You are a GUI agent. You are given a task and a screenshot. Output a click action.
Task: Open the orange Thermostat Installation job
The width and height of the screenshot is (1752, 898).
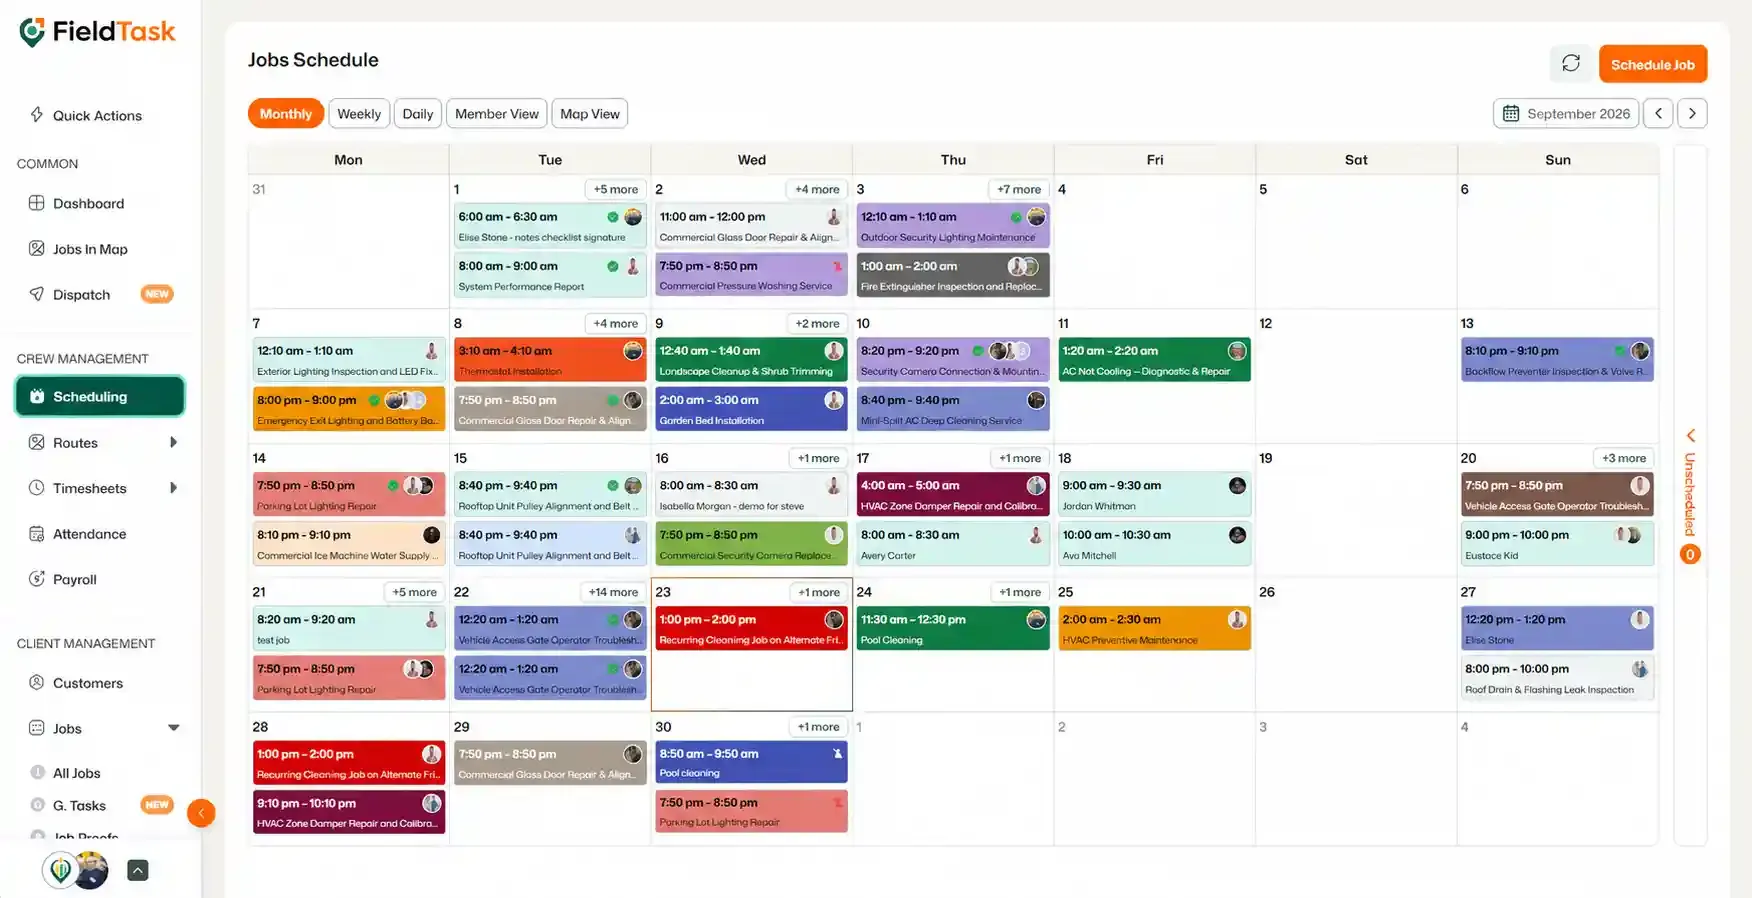point(550,361)
